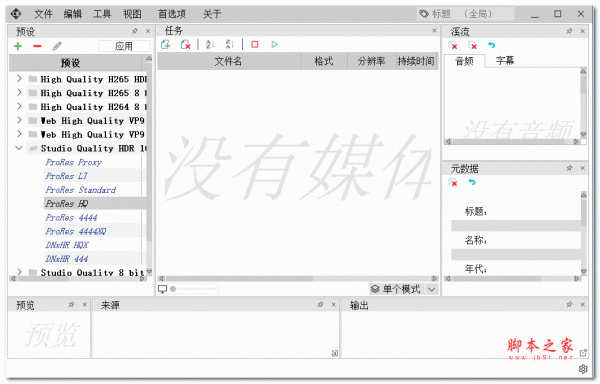Screen dimensions: 600x384
Task: Adjust the zoom slider below task list
Action: pos(194,289)
